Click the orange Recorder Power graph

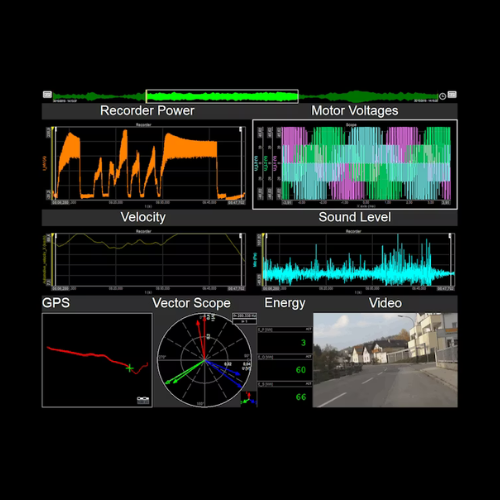tap(149, 163)
